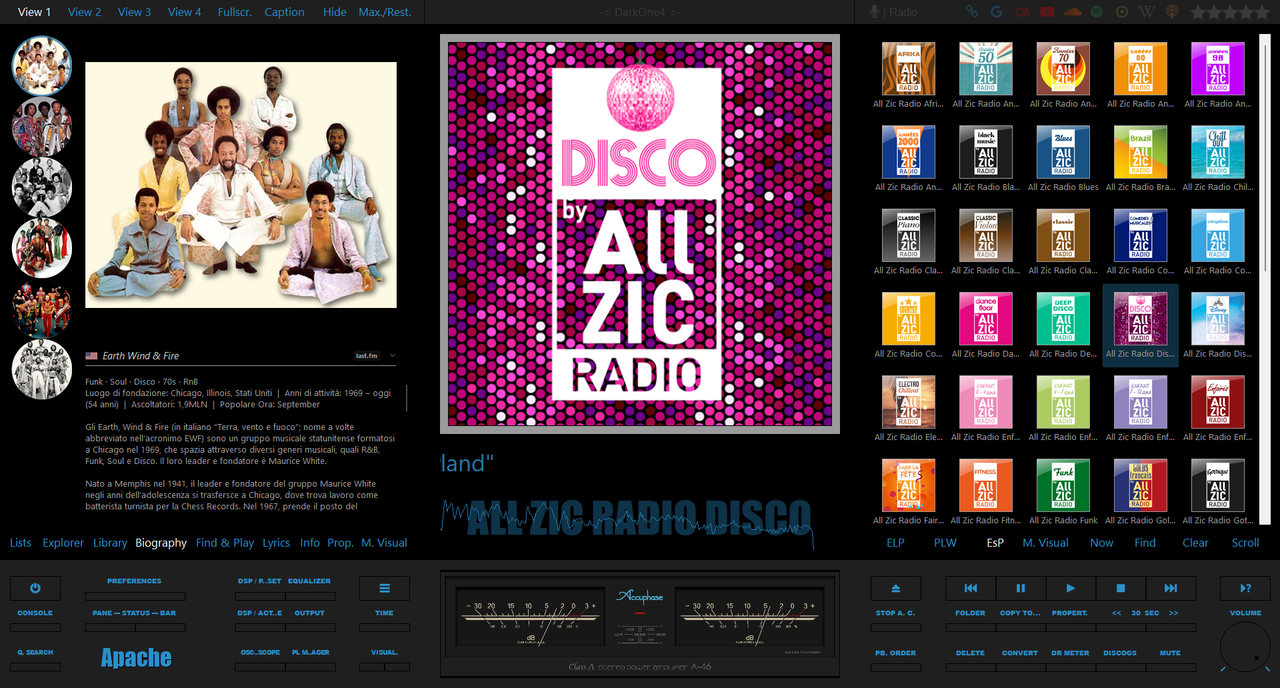Click the random play button
The width and height of the screenshot is (1280, 688).
pos(1245,588)
